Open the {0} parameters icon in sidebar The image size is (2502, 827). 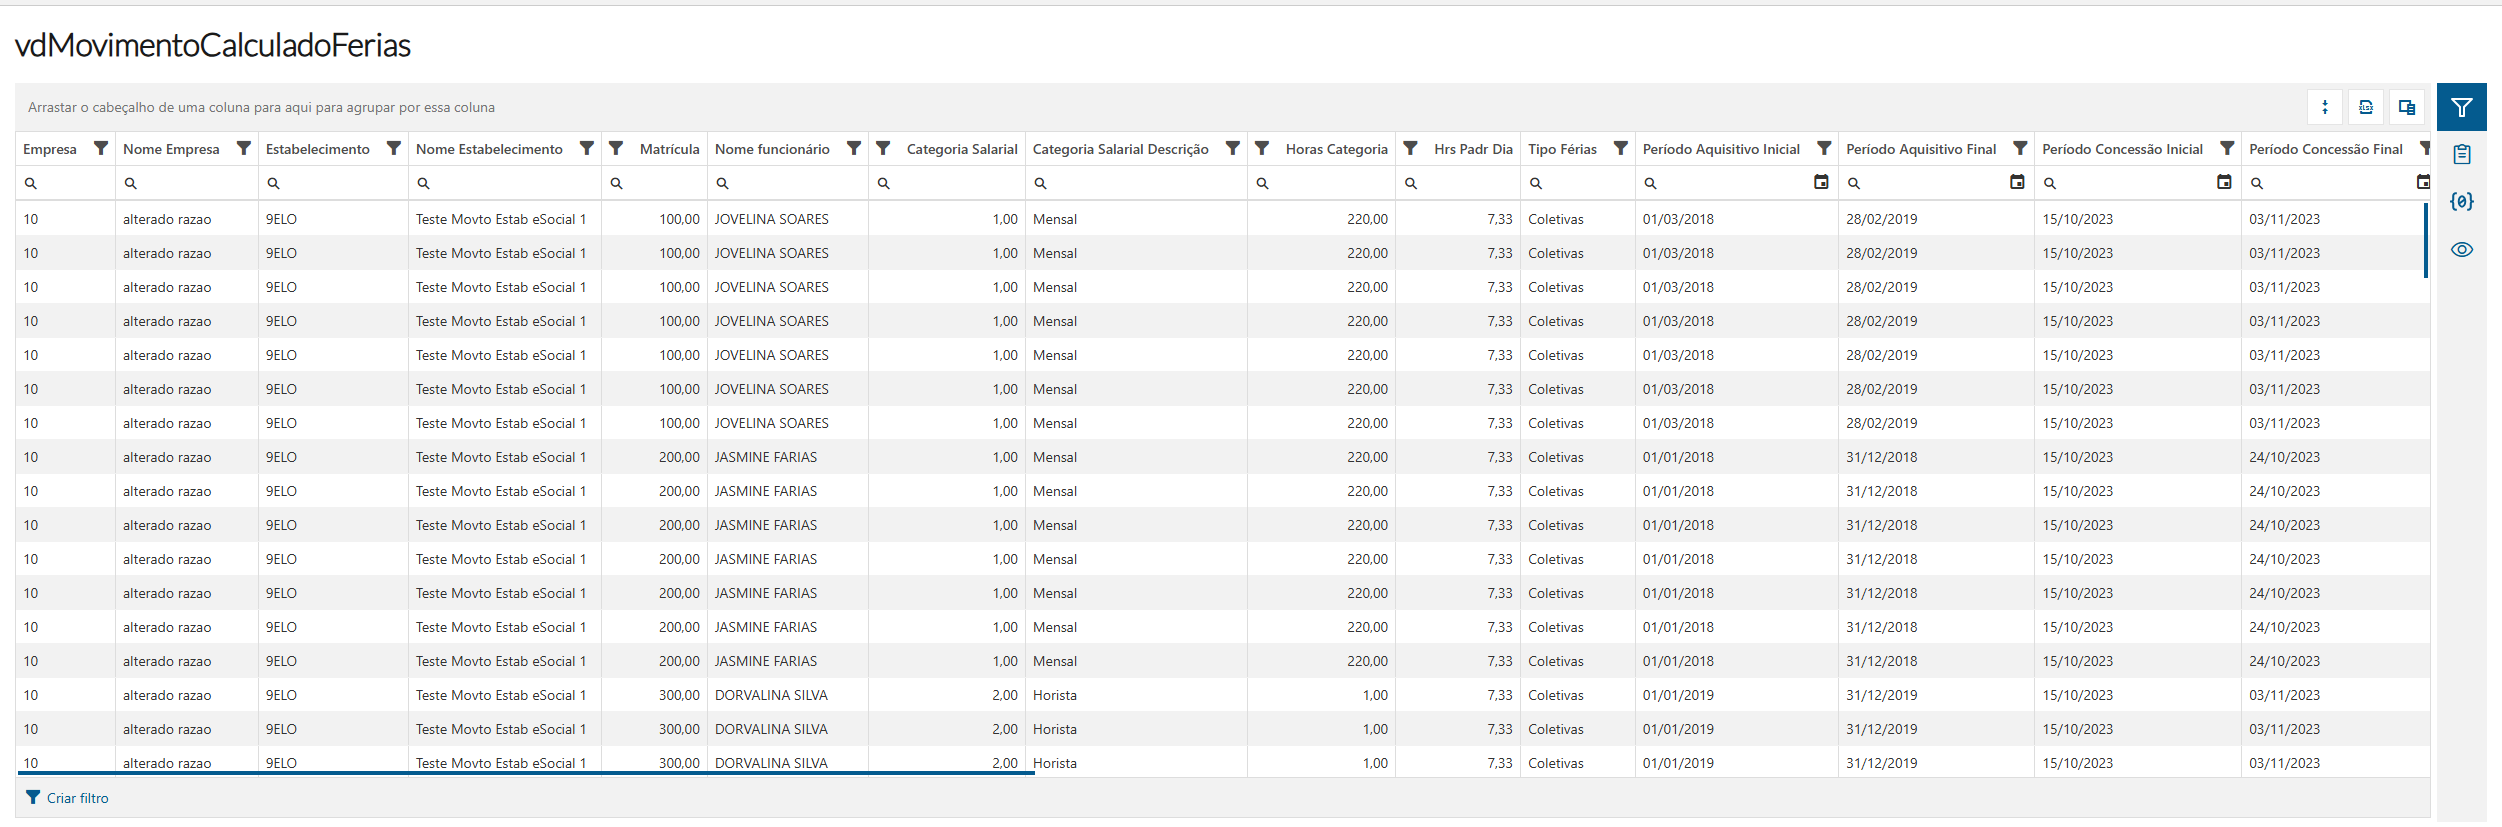2462,201
